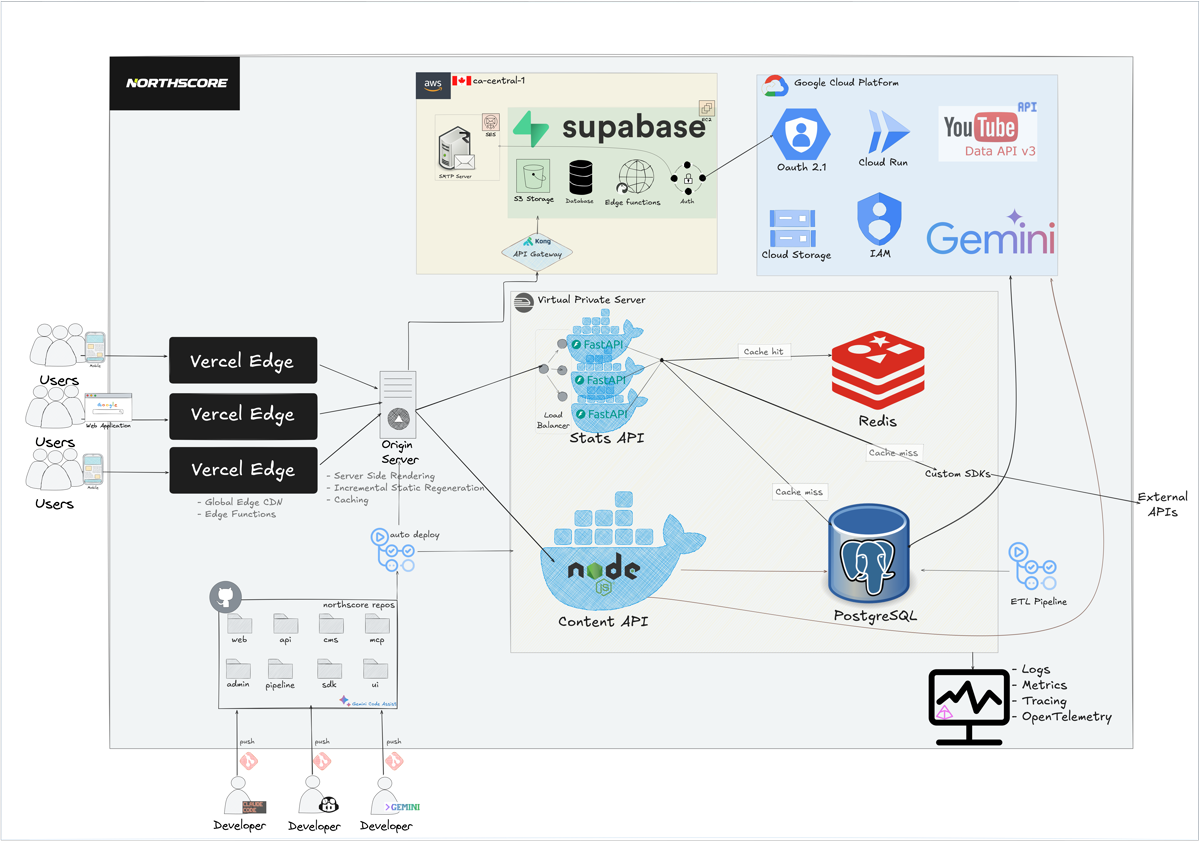Click the Virtual Private Server header
Viewport: 1200px width, 841px height.
point(590,299)
